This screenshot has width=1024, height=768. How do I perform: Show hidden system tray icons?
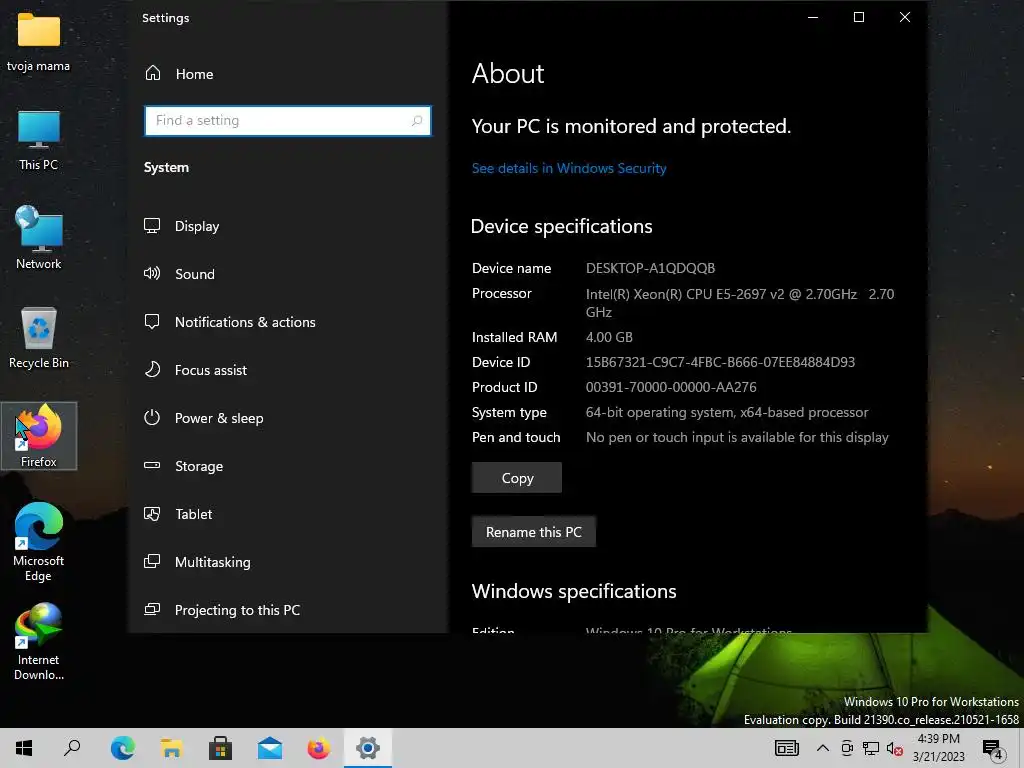823,748
